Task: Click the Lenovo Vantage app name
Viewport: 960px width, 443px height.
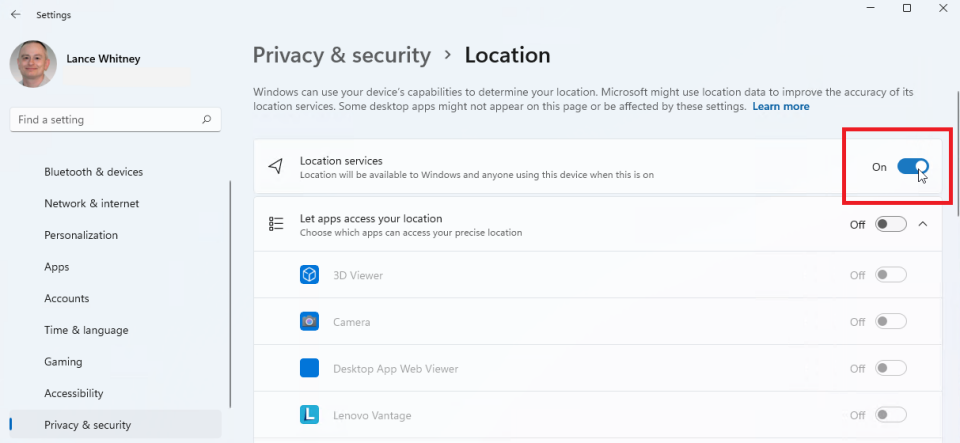Action: 372,415
